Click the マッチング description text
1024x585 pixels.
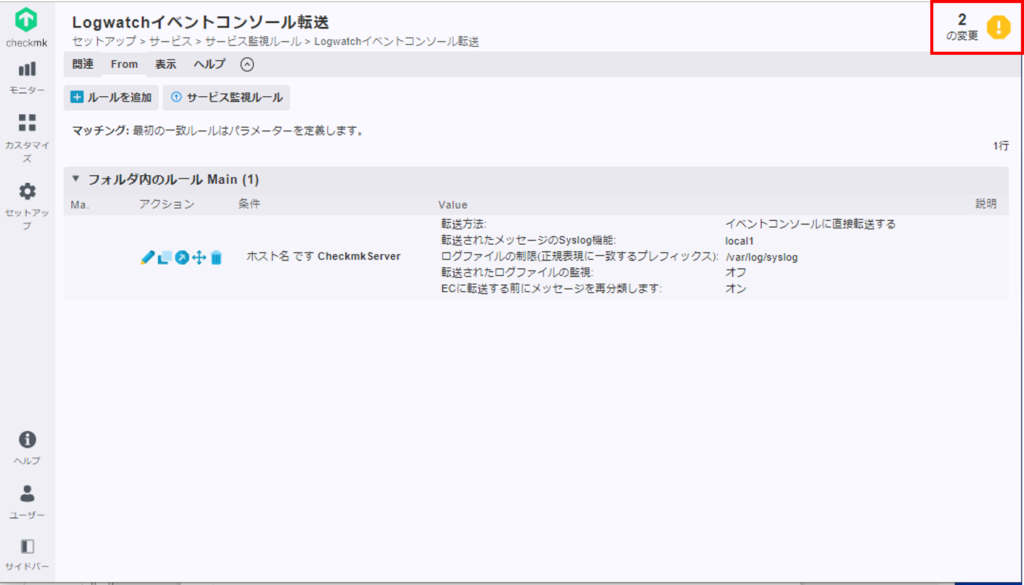[x=217, y=131]
